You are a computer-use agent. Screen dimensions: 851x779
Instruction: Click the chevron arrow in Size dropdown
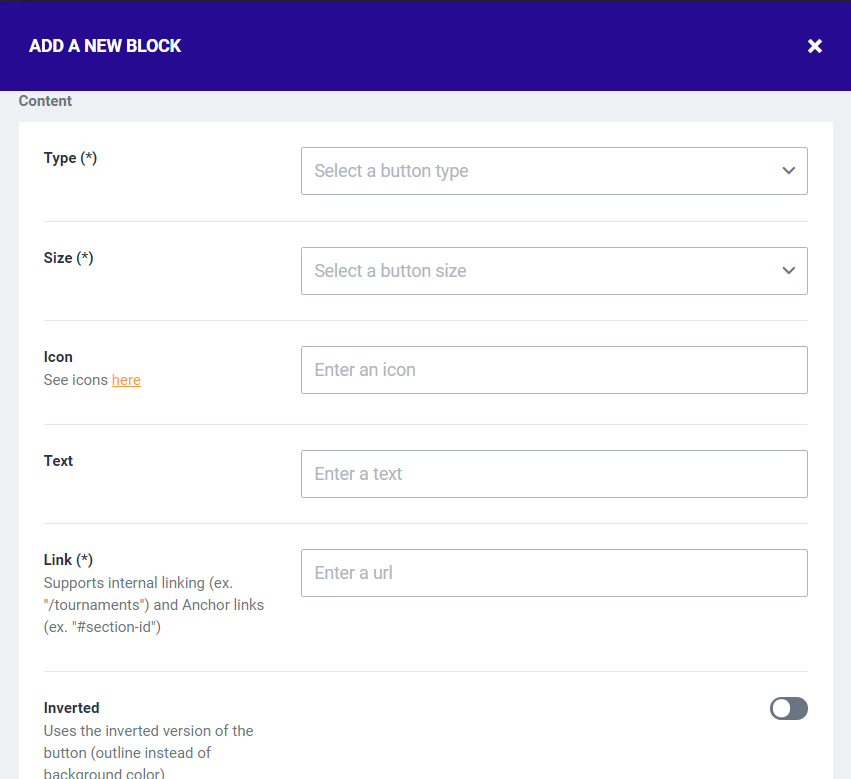click(x=788, y=271)
